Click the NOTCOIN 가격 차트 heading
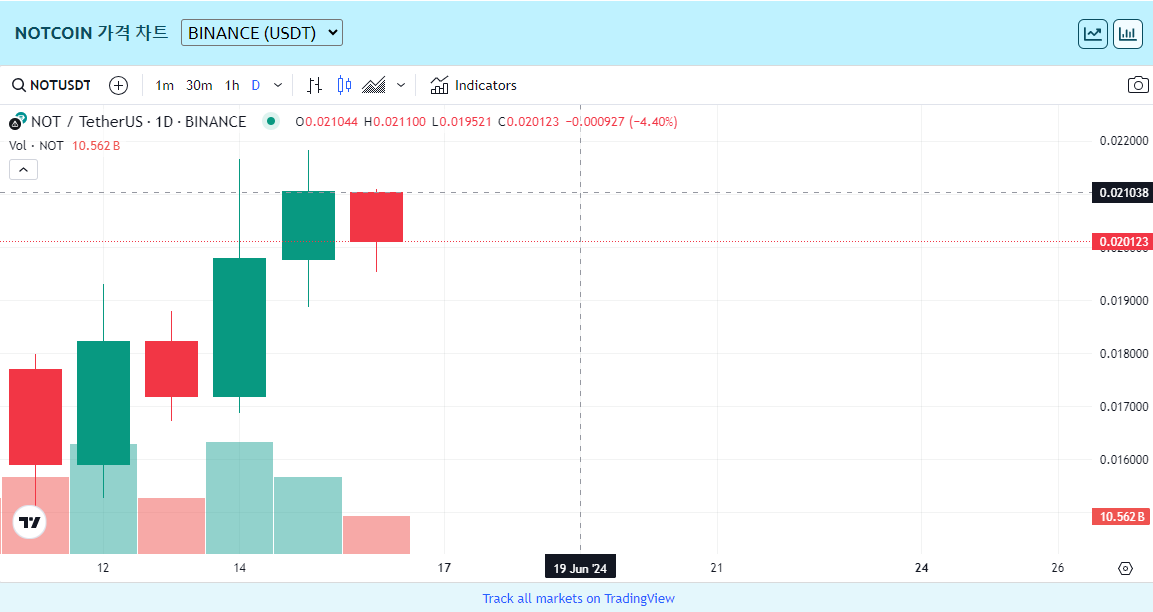 tap(91, 33)
